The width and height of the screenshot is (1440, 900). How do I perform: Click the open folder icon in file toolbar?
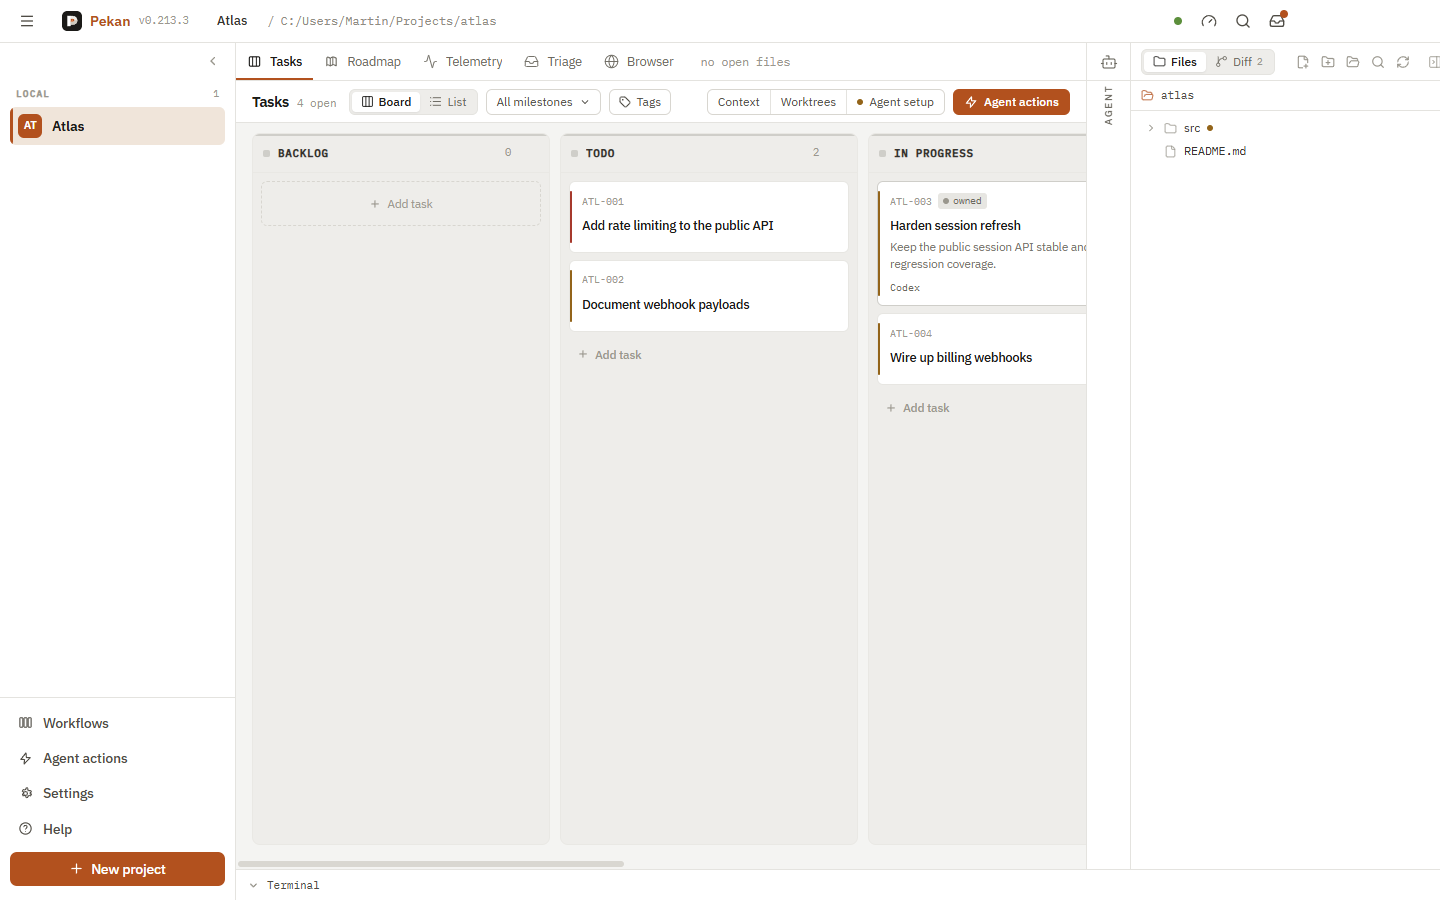[1353, 62]
